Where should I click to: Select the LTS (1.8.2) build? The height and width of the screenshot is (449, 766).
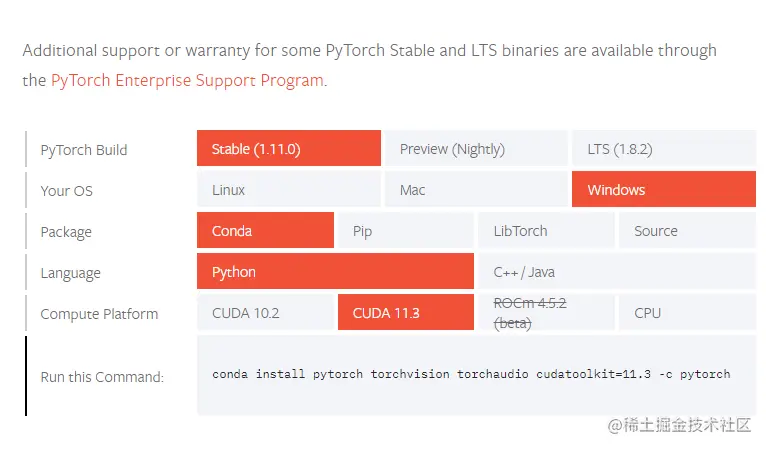(x=664, y=148)
